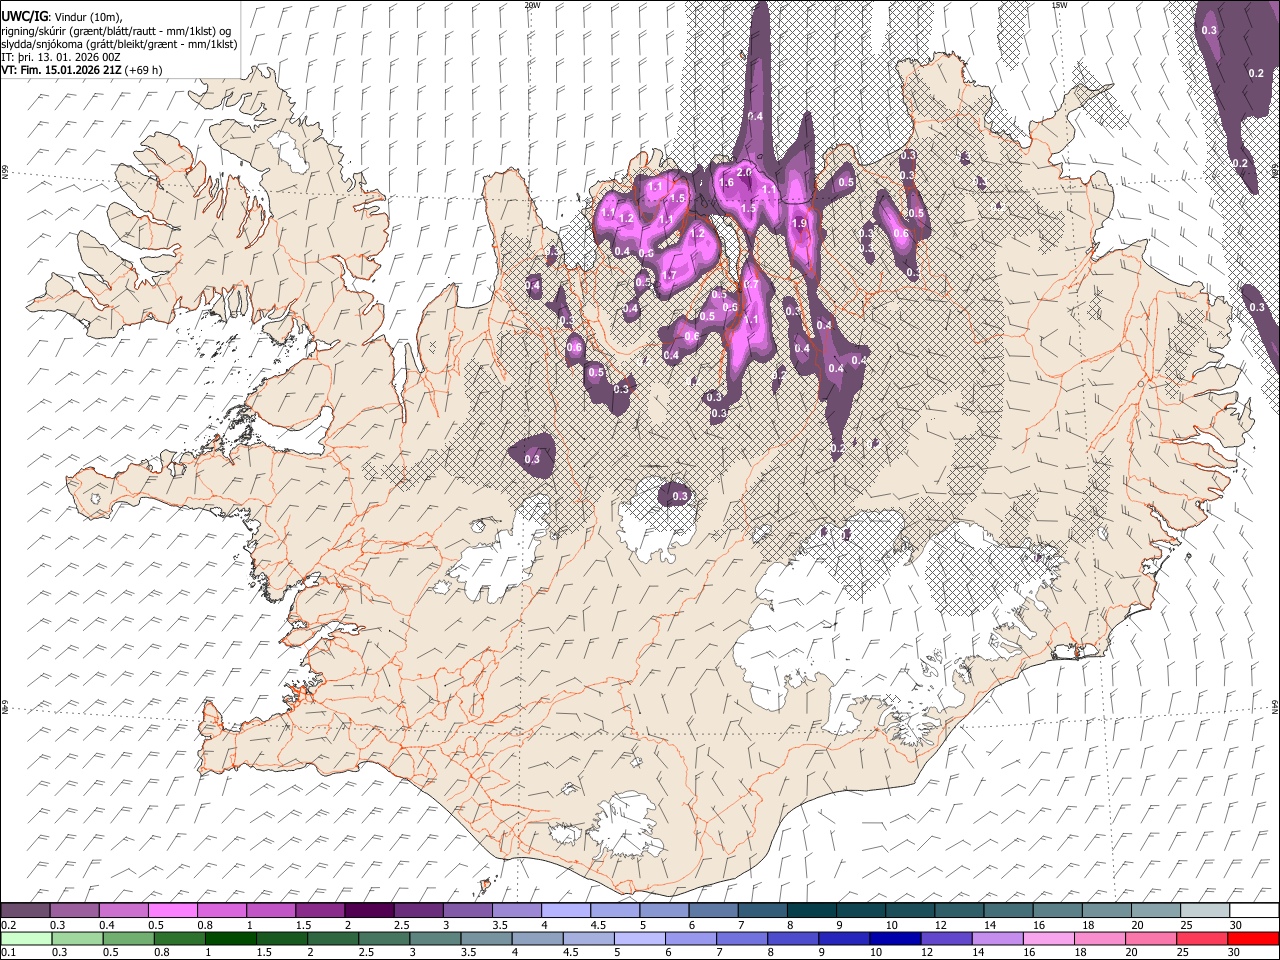Image resolution: width=1280 pixels, height=960 pixels.
Task: Click the upper-scale lavender swatch between 4 and 4.5
Action: tap(566, 910)
